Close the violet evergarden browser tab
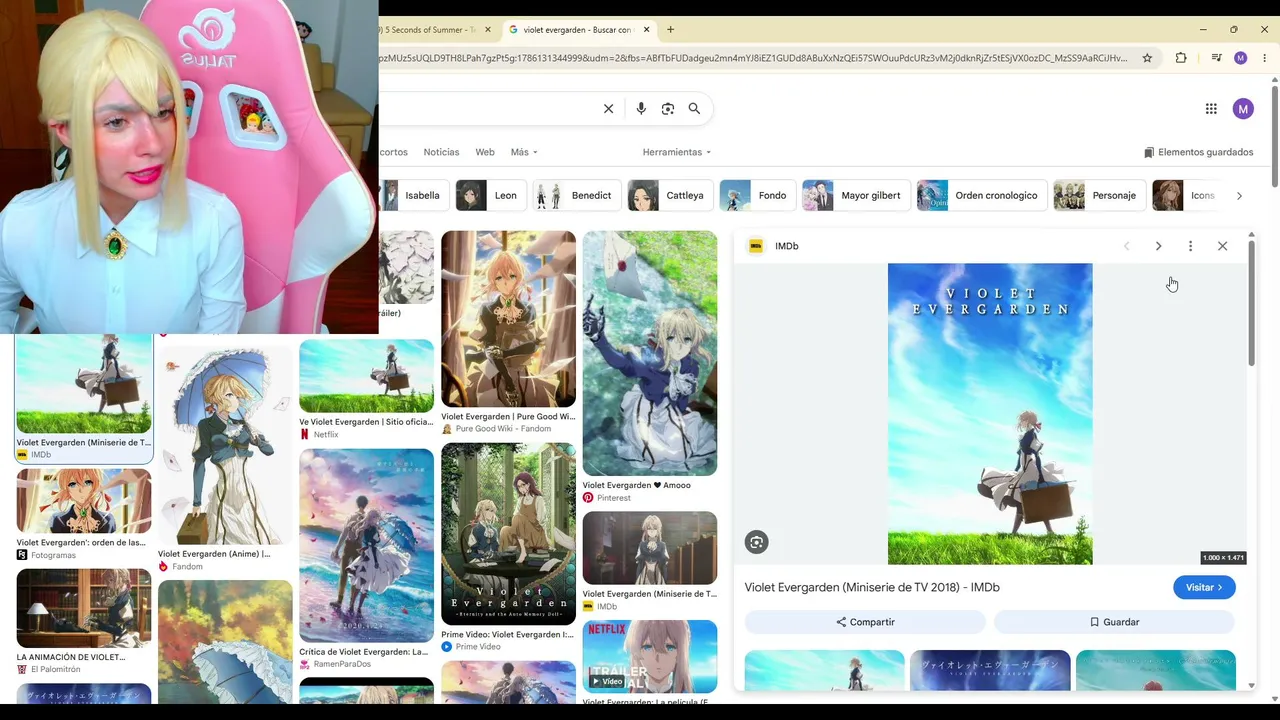 (647, 30)
